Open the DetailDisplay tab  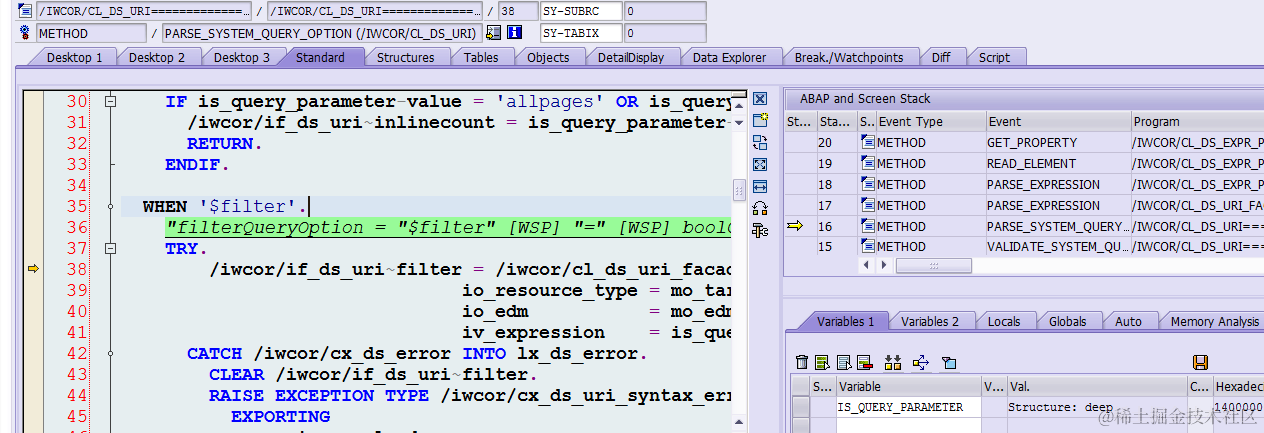click(x=630, y=57)
